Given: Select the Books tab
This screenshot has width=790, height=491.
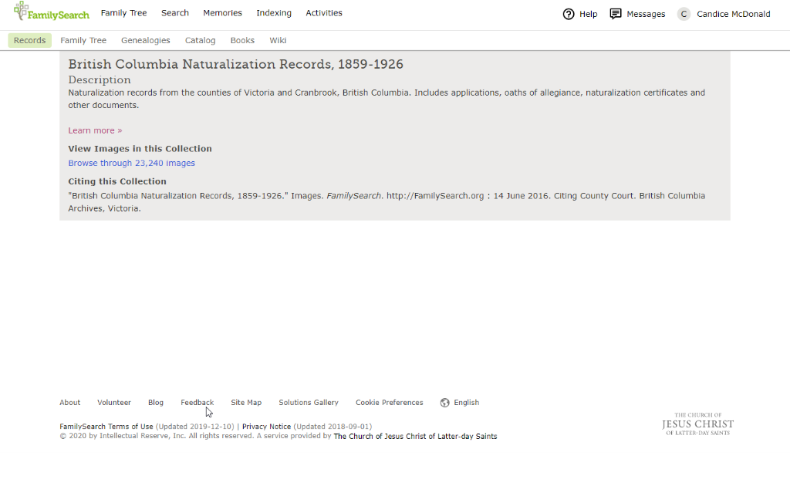Looking at the screenshot, I should [242, 41].
